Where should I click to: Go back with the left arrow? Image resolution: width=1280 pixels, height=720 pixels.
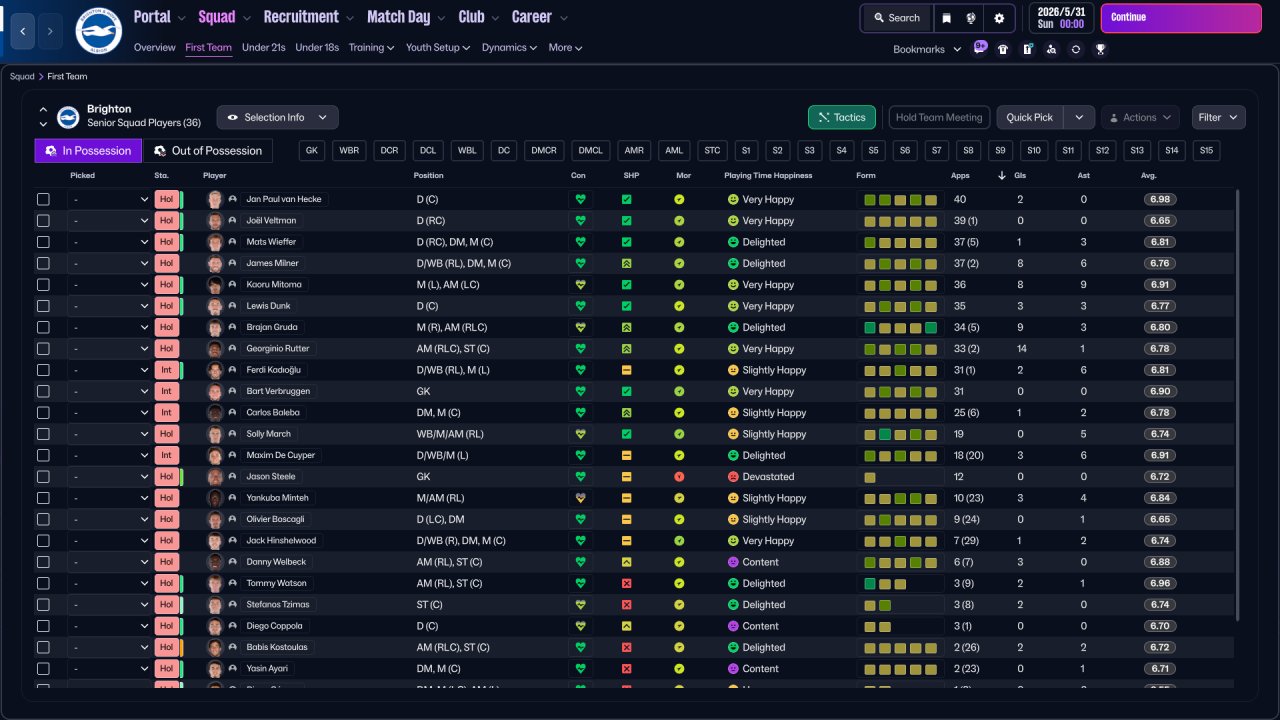23,31
